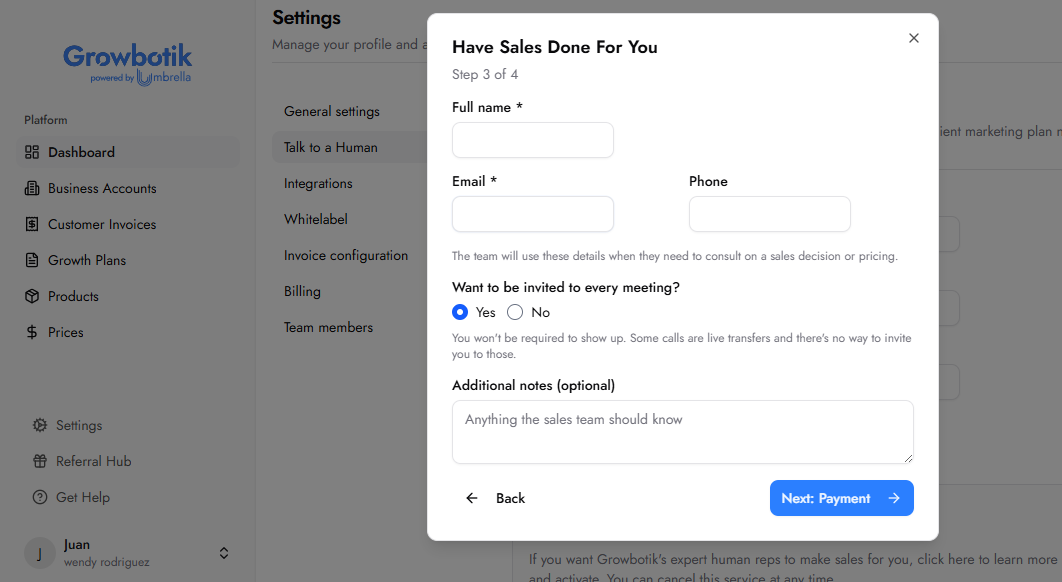Screen dimensions: 1062x582
Task: Click the Growth Plans document icon
Action: click(32, 260)
